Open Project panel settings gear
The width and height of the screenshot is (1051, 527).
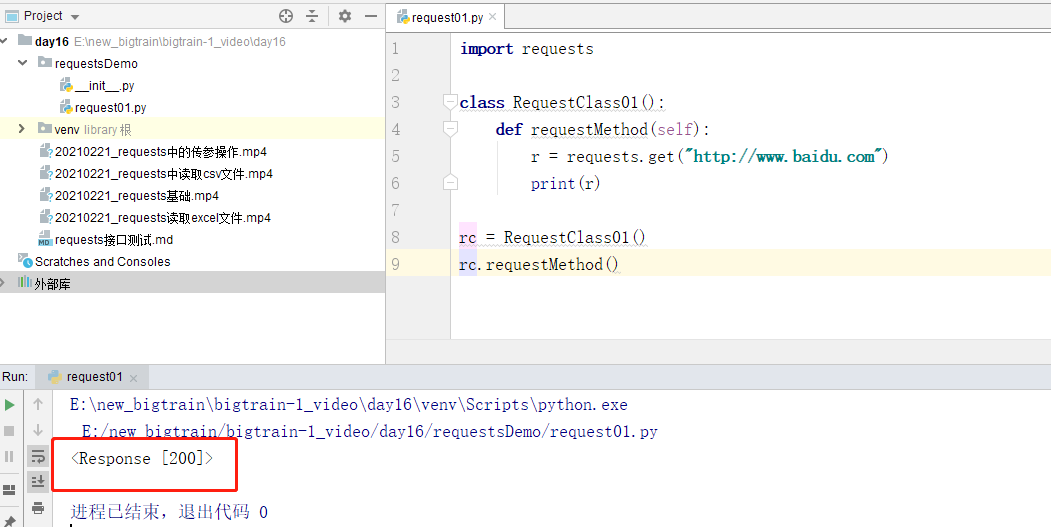pyautogui.click(x=345, y=16)
